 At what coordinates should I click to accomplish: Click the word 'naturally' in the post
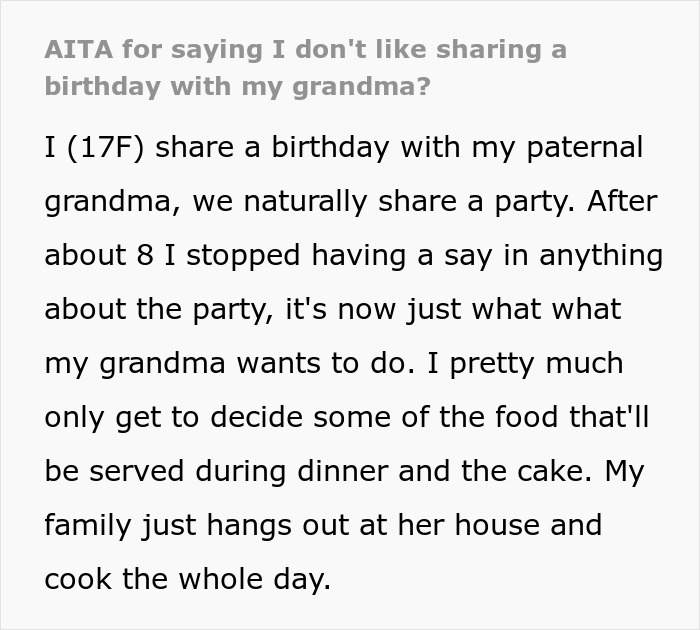pos(289,201)
